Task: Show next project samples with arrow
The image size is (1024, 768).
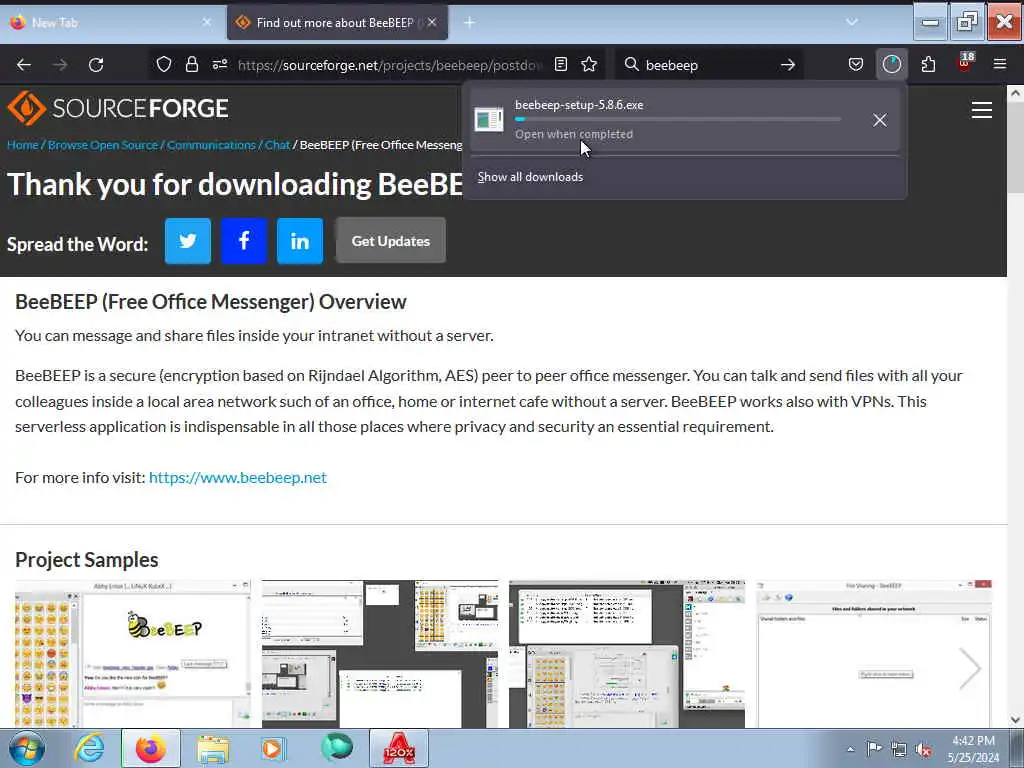Action: 970,667
